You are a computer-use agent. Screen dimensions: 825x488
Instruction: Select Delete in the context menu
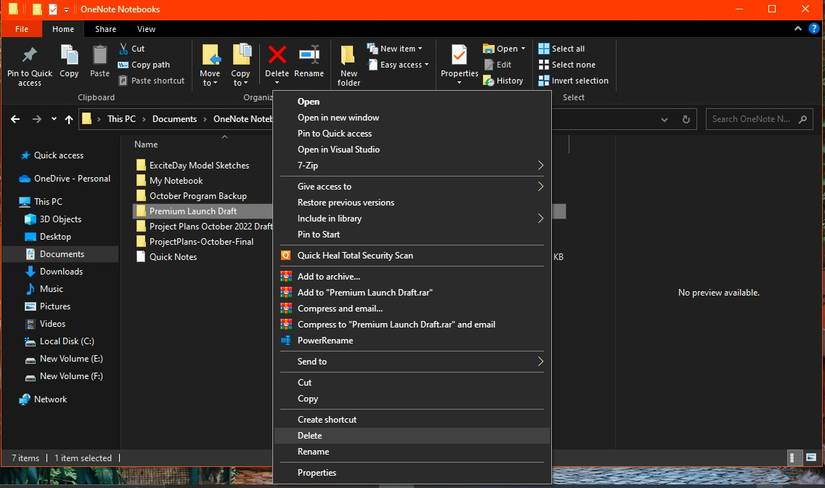310,436
